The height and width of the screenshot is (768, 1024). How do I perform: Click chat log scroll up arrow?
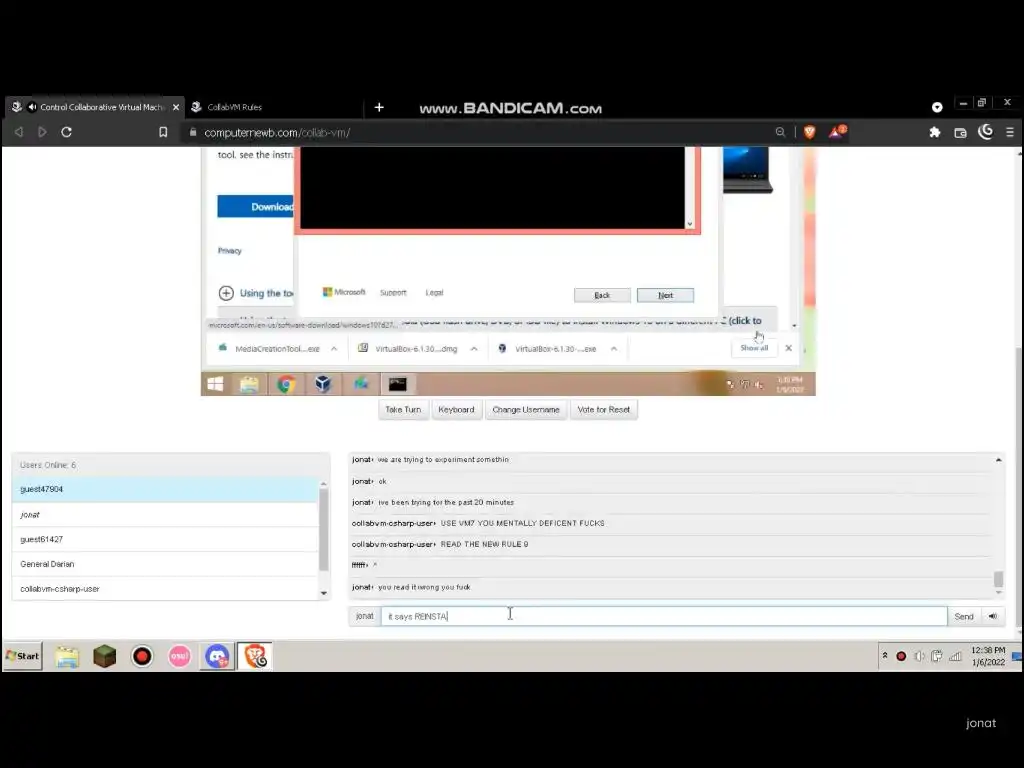(x=999, y=460)
